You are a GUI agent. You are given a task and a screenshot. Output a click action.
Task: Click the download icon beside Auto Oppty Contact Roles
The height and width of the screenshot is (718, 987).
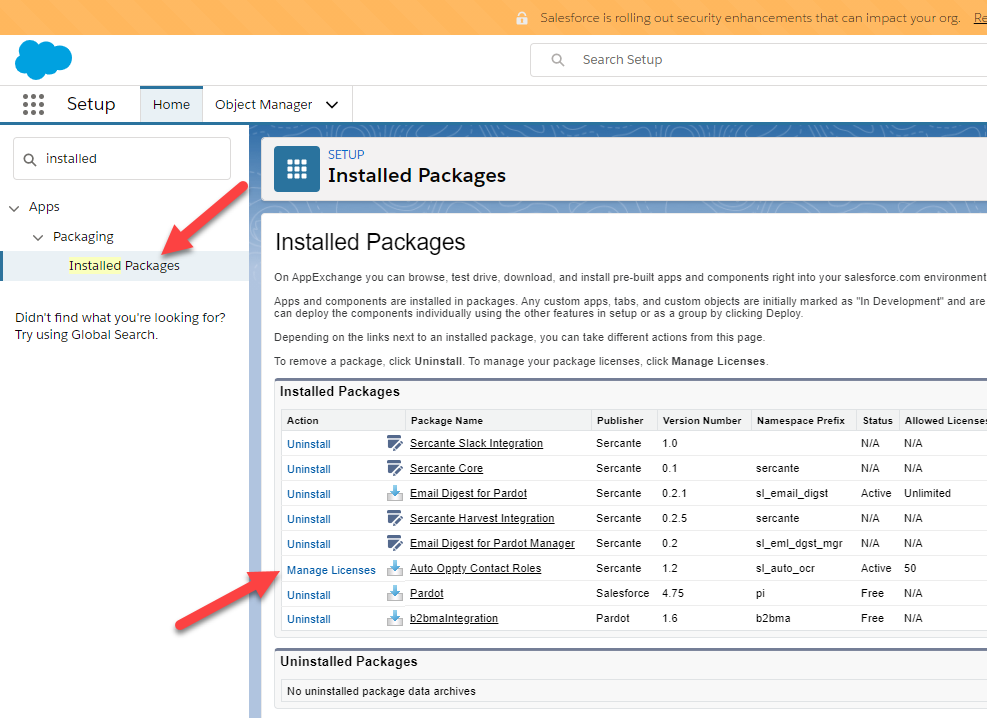click(395, 568)
